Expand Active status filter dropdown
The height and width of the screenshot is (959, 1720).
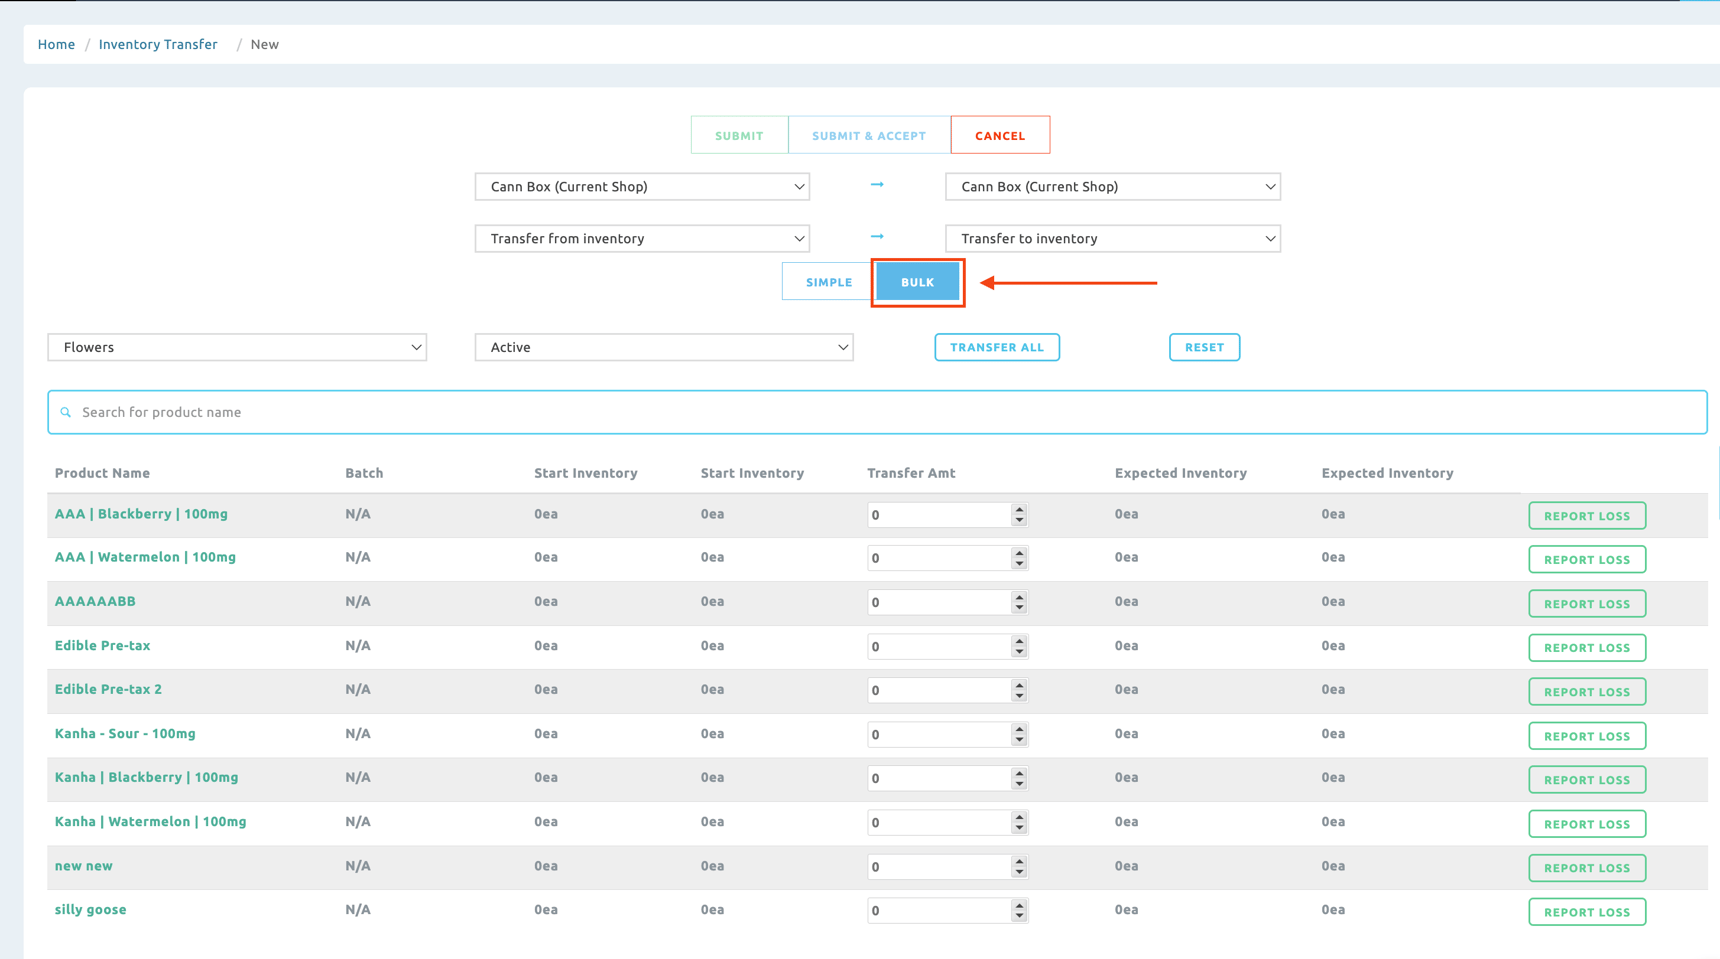pos(664,347)
